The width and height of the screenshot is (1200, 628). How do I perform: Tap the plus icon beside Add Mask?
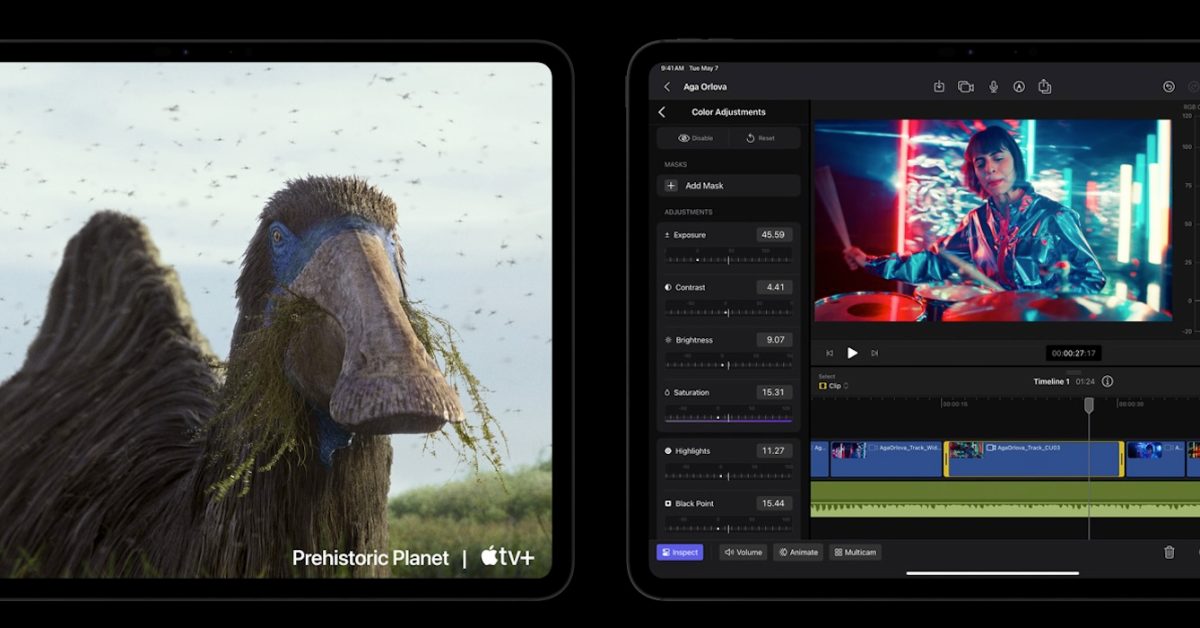click(x=671, y=186)
